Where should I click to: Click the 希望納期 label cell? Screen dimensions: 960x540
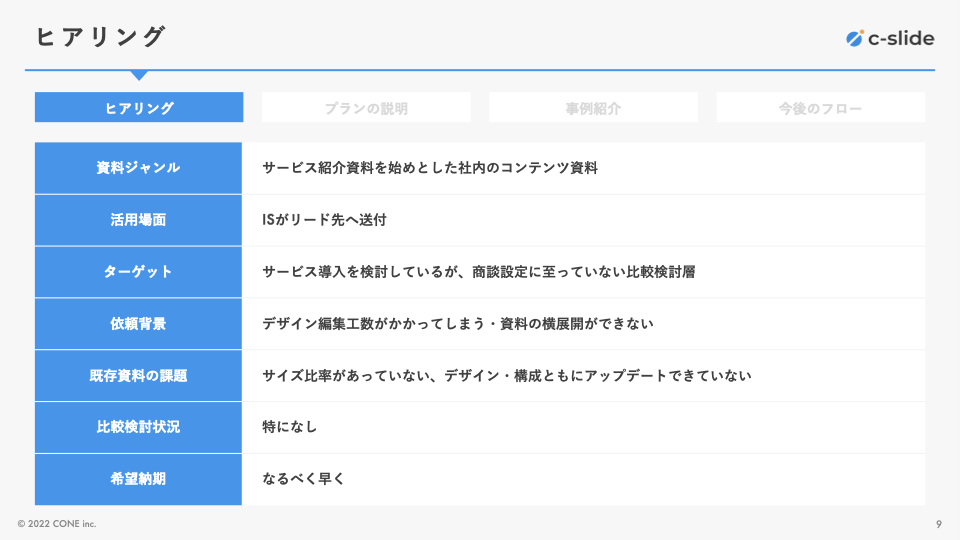click(x=139, y=479)
